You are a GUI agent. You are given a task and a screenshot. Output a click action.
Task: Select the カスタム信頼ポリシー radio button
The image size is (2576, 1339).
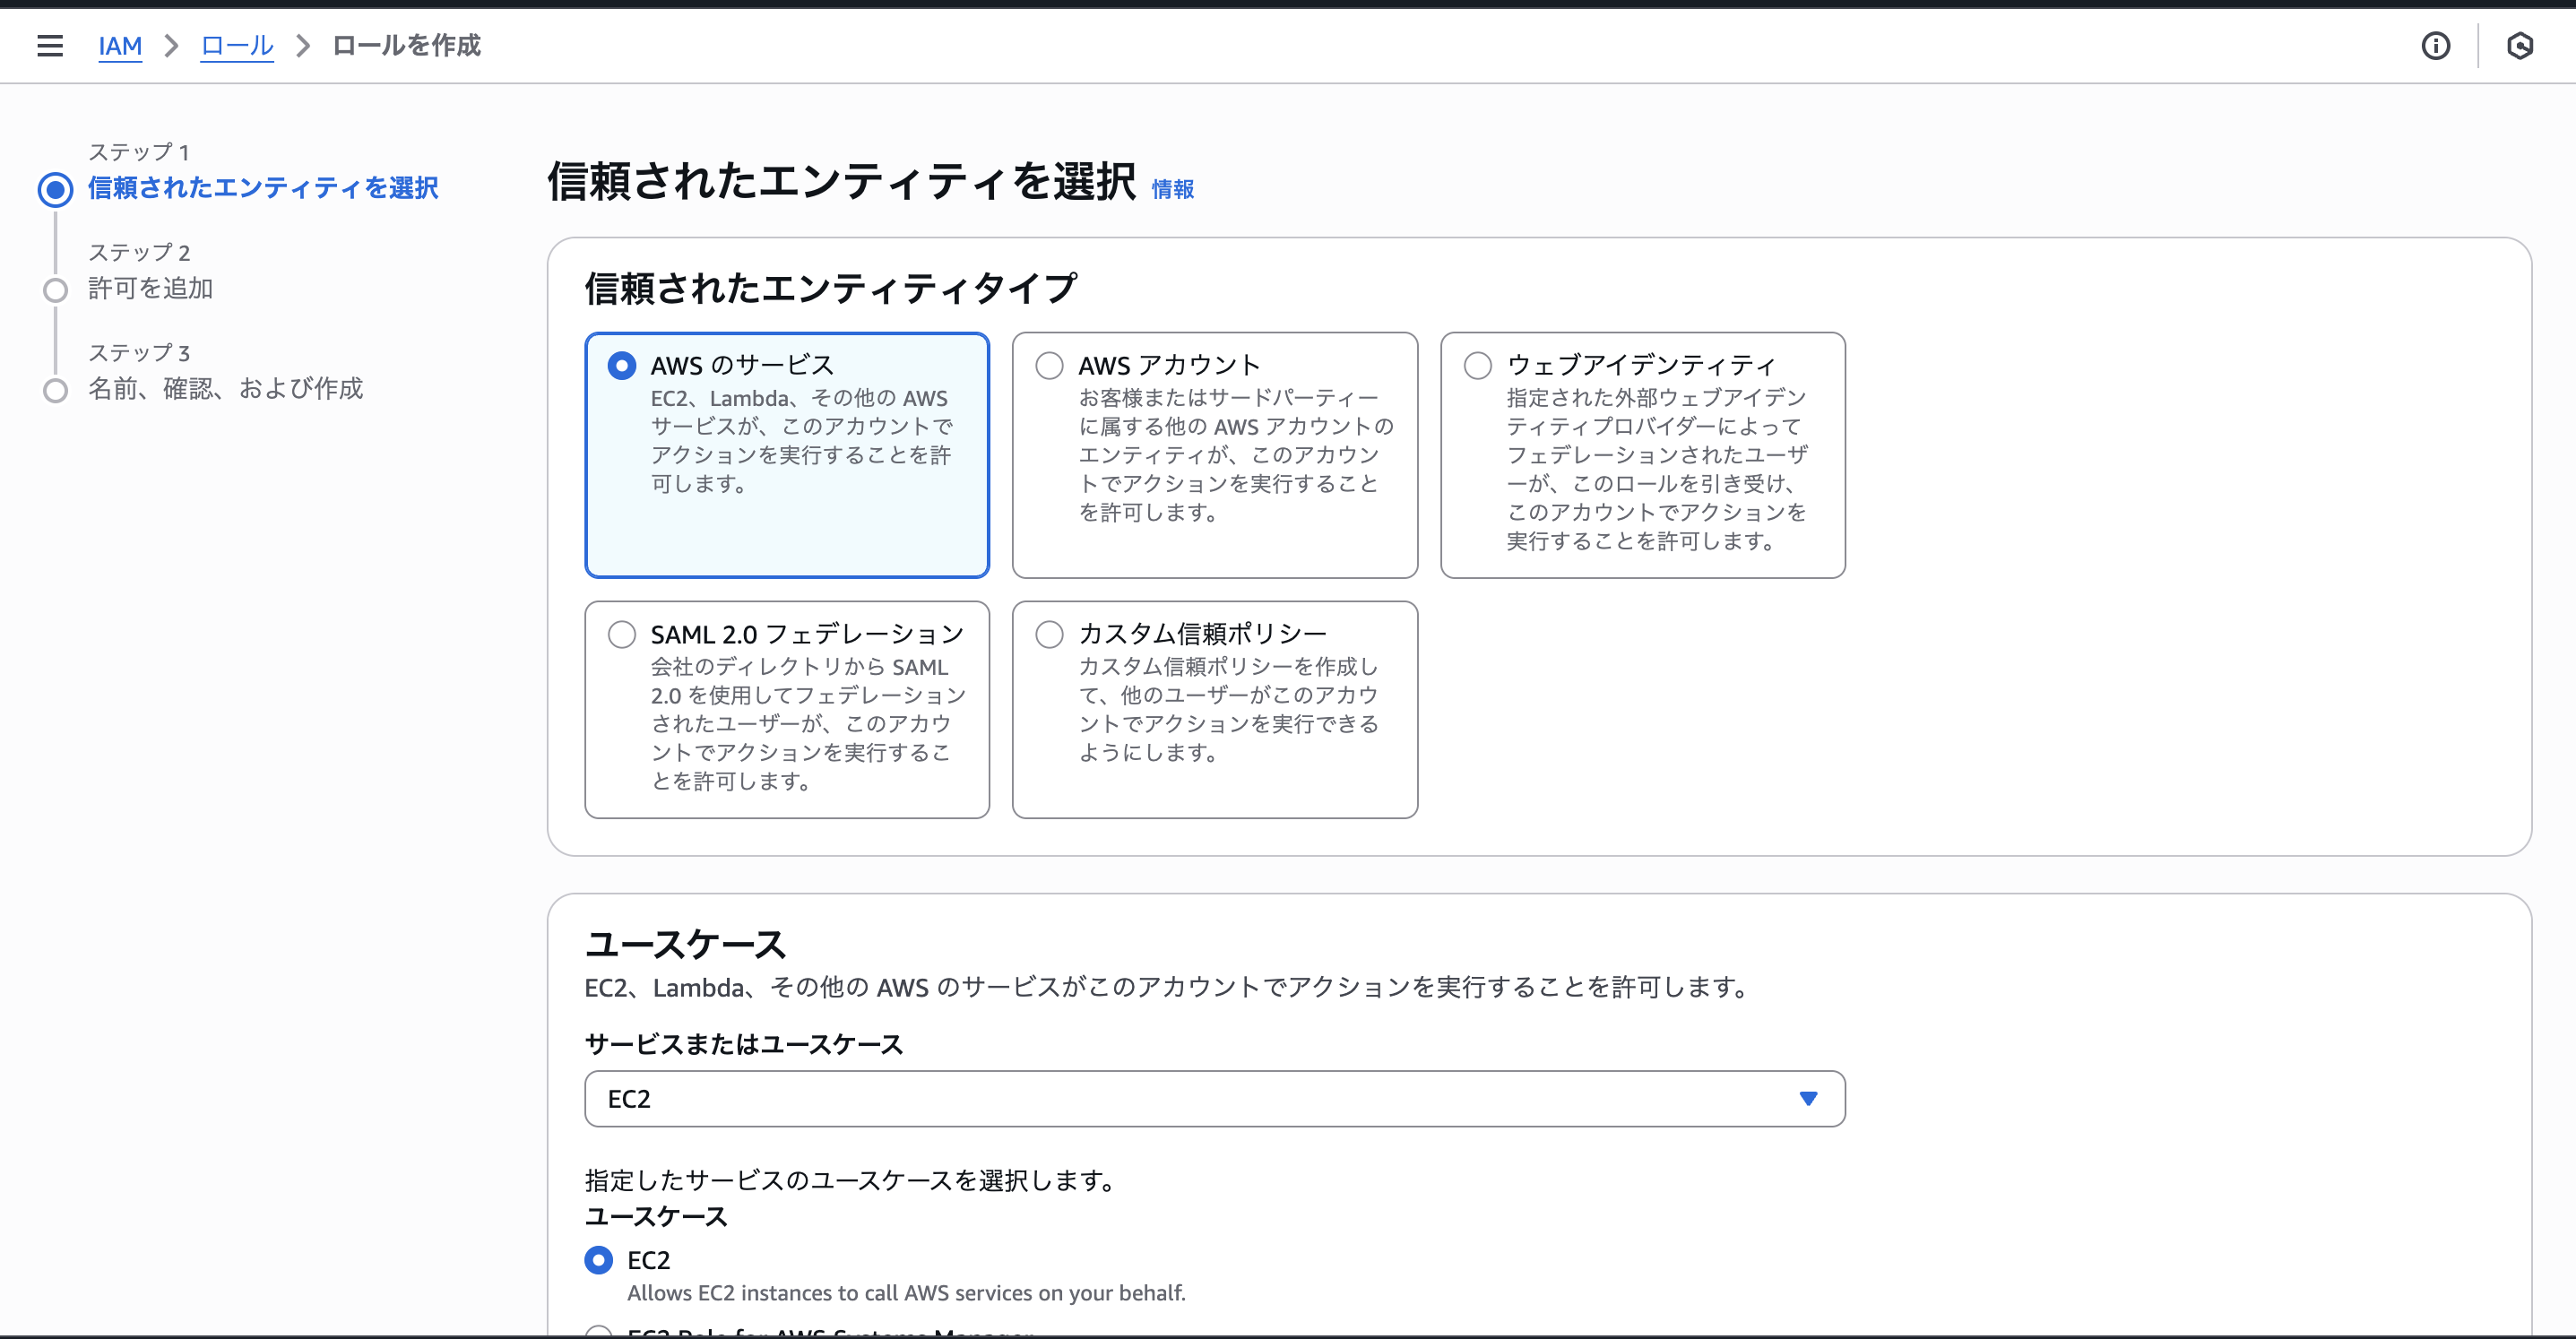pos(1049,633)
